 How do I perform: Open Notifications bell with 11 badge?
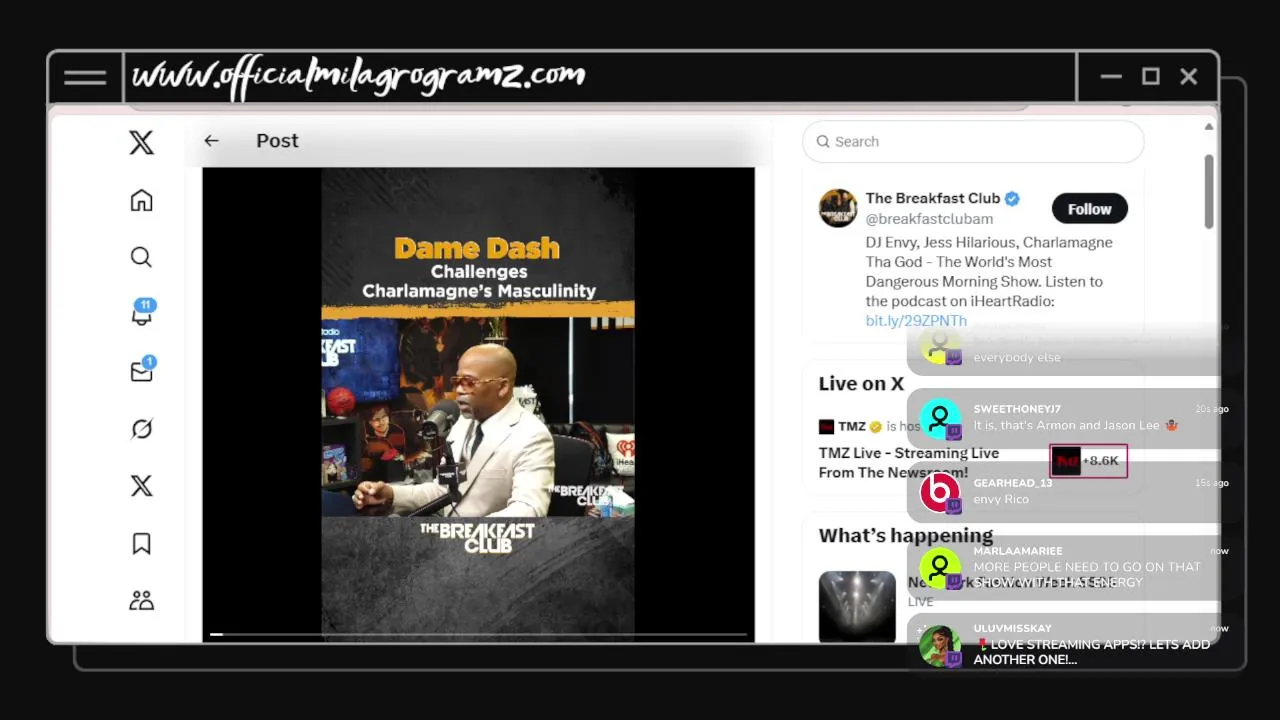click(x=142, y=313)
